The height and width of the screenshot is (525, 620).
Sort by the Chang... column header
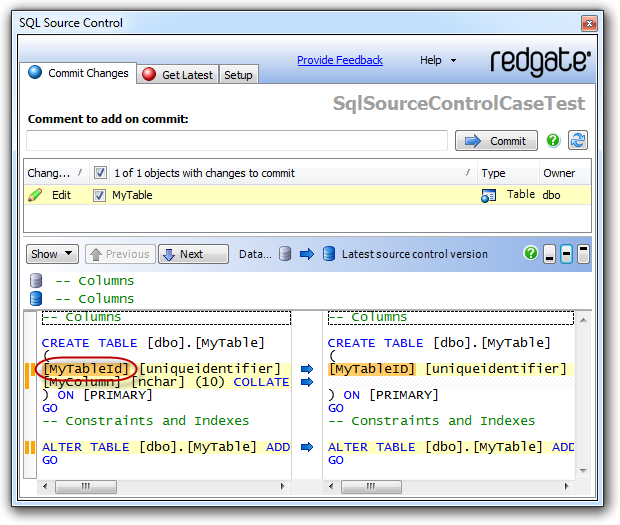pos(55,173)
